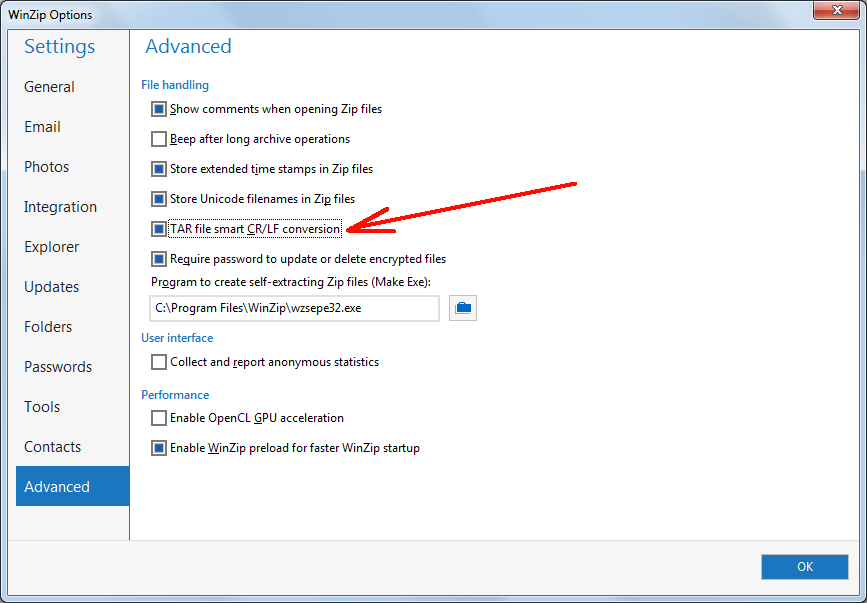Switch to the Email settings page
The height and width of the screenshot is (603, 867).
pos(72,127)
